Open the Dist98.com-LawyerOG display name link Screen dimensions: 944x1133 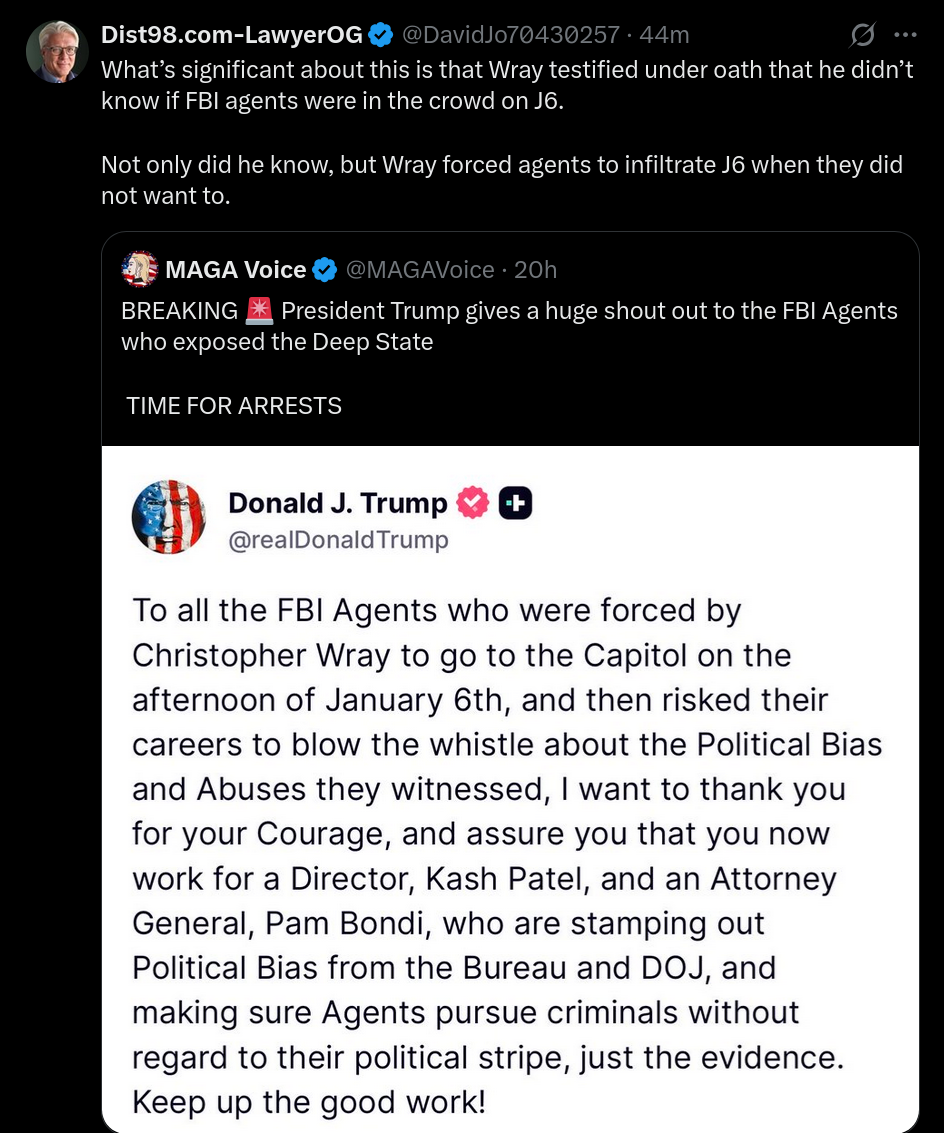(232, 35)
